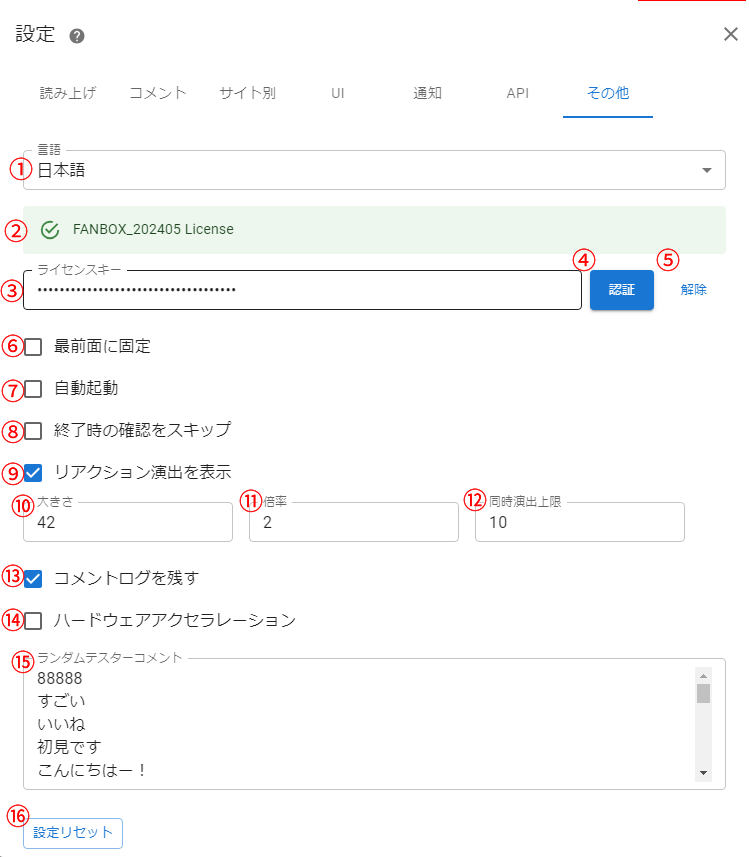Disable リアクション演出を表示 checkbox

(34, 473)
